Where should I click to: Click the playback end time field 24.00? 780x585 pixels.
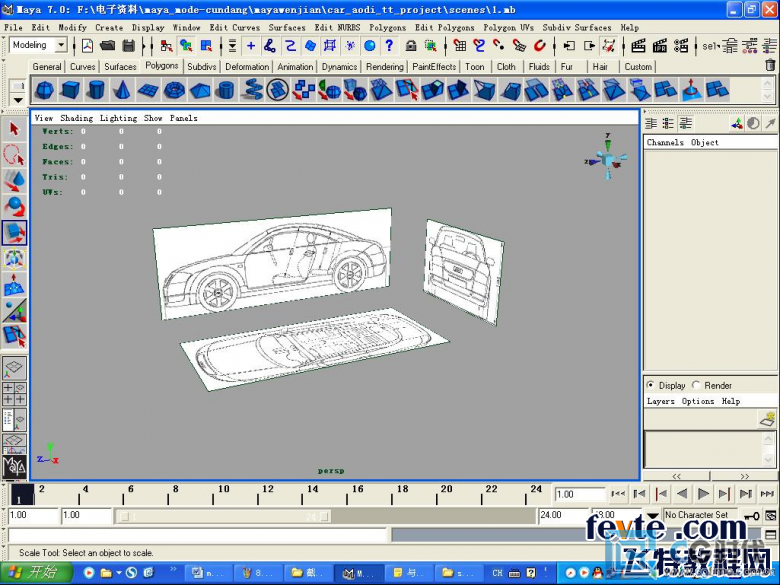pos(563,515)
